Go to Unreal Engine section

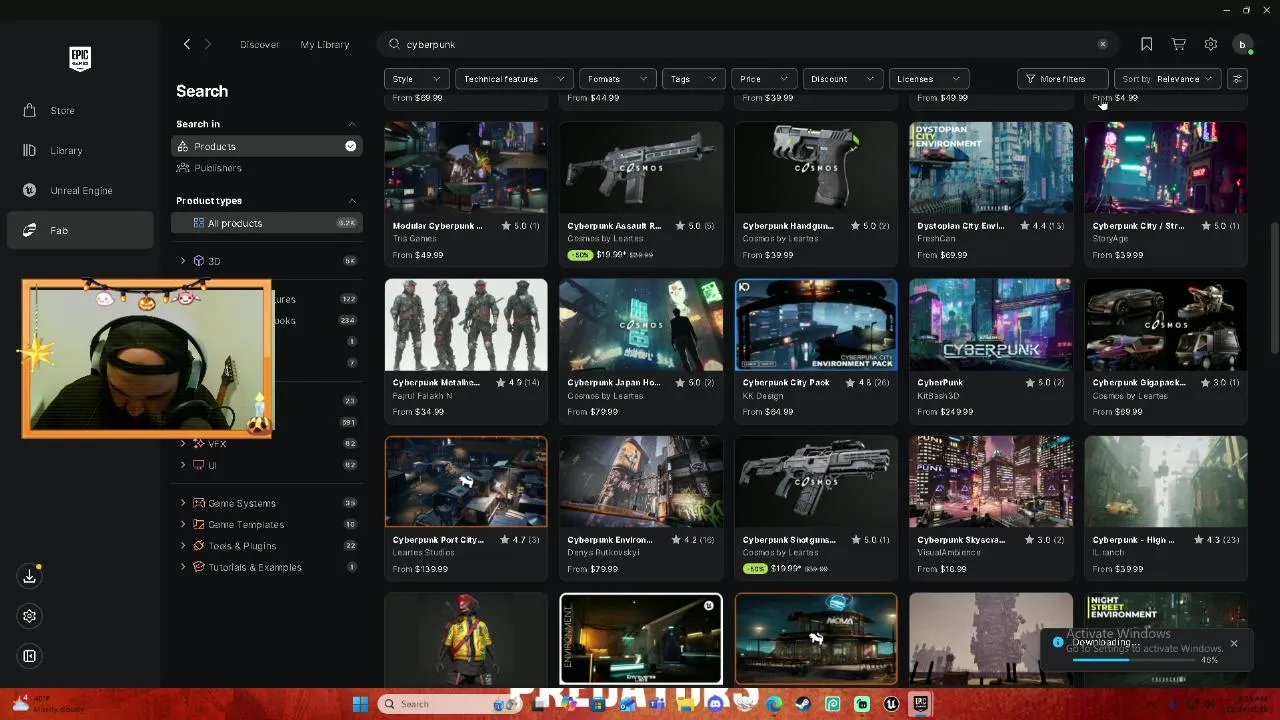[80, 190]
